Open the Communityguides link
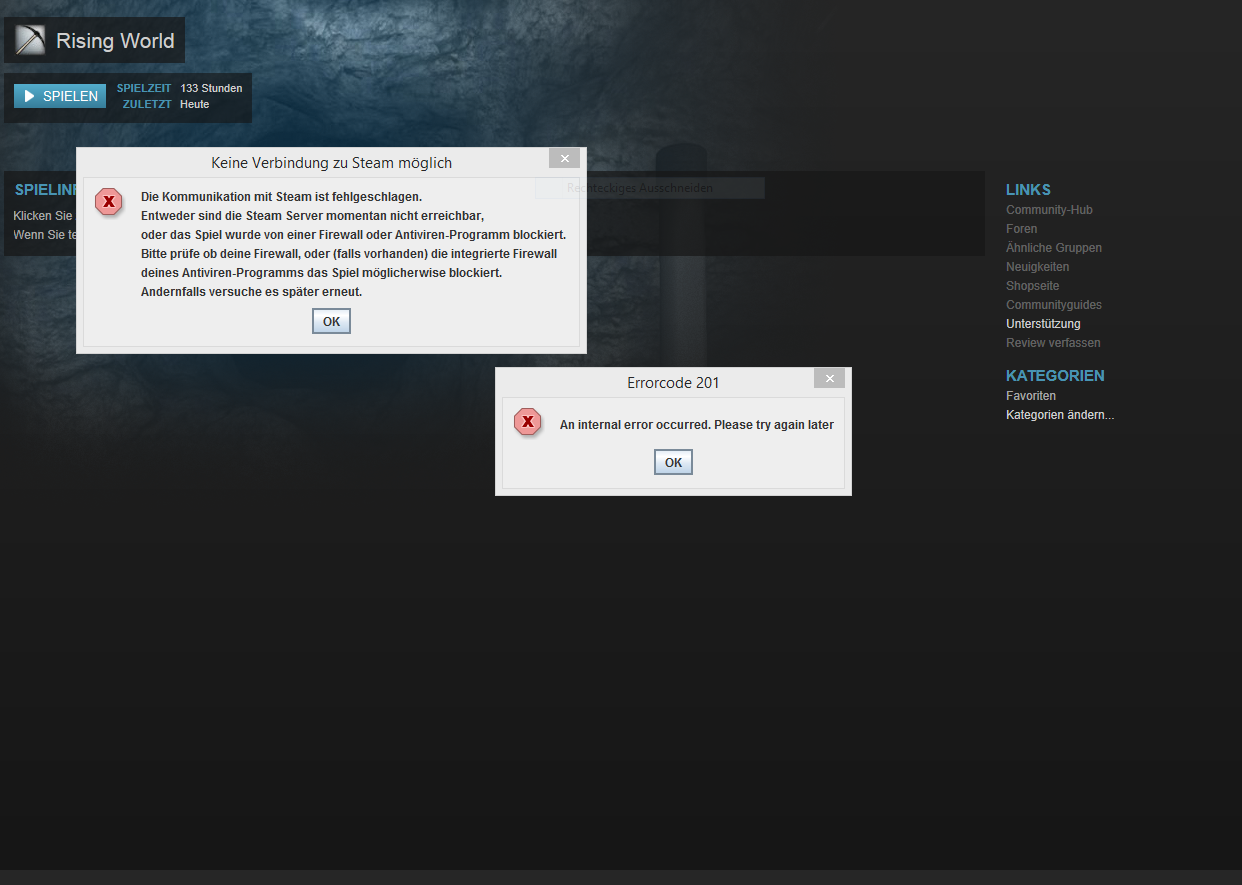Image resolution: width=1242 pixels, height=885 pixels. (1053, 305)
